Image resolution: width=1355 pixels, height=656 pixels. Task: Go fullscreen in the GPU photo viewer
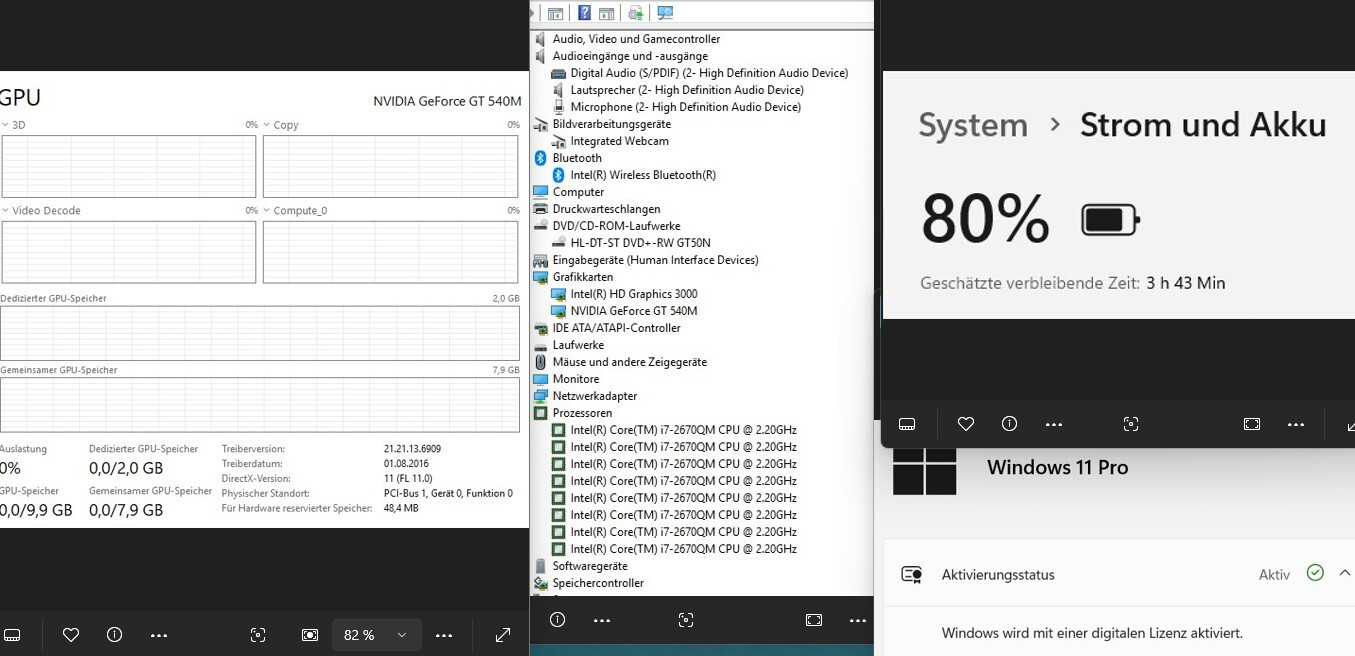(x=503, y=635)
